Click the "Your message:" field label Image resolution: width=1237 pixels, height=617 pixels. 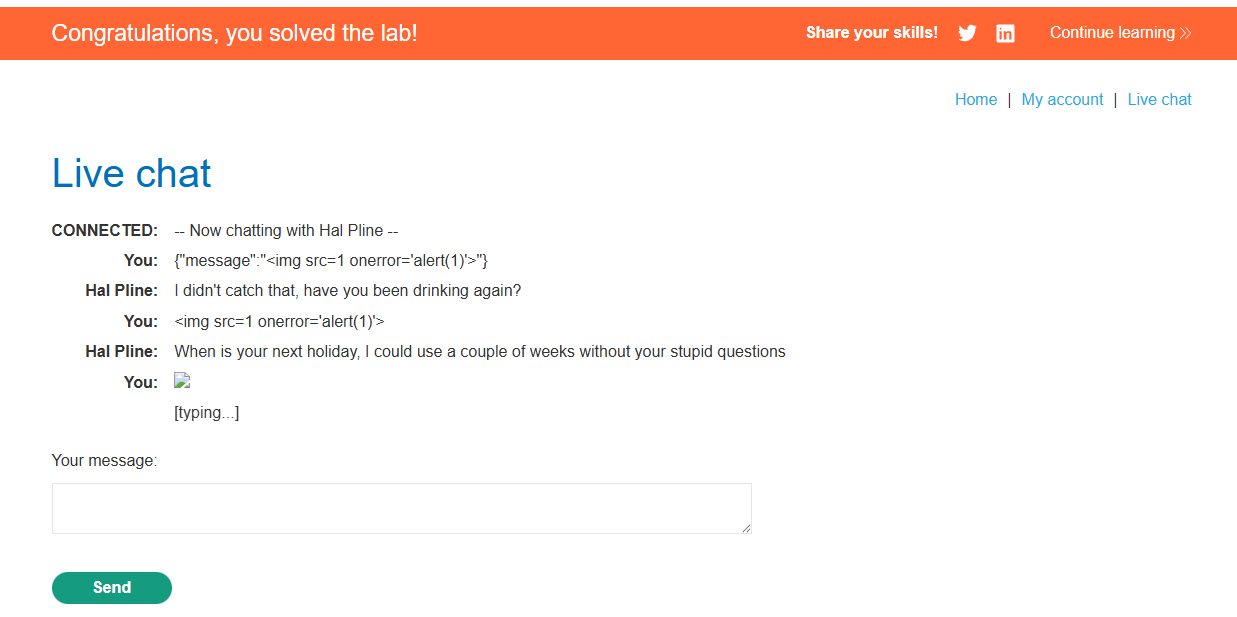104,461
